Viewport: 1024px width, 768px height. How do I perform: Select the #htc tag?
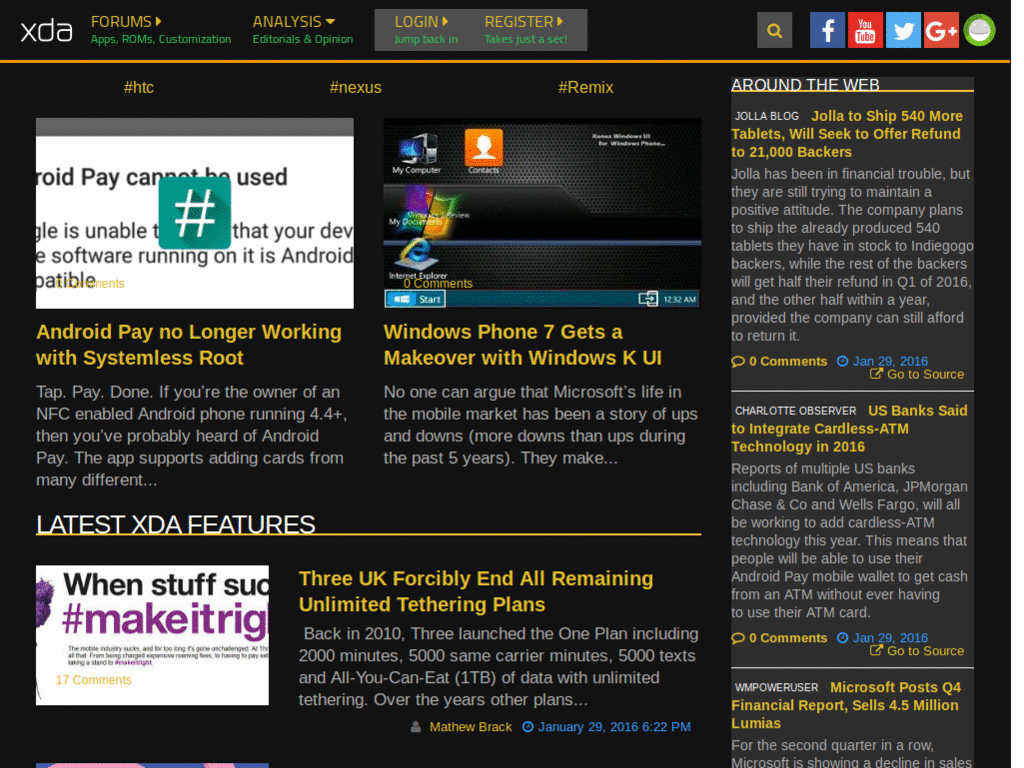coord(139,87)
